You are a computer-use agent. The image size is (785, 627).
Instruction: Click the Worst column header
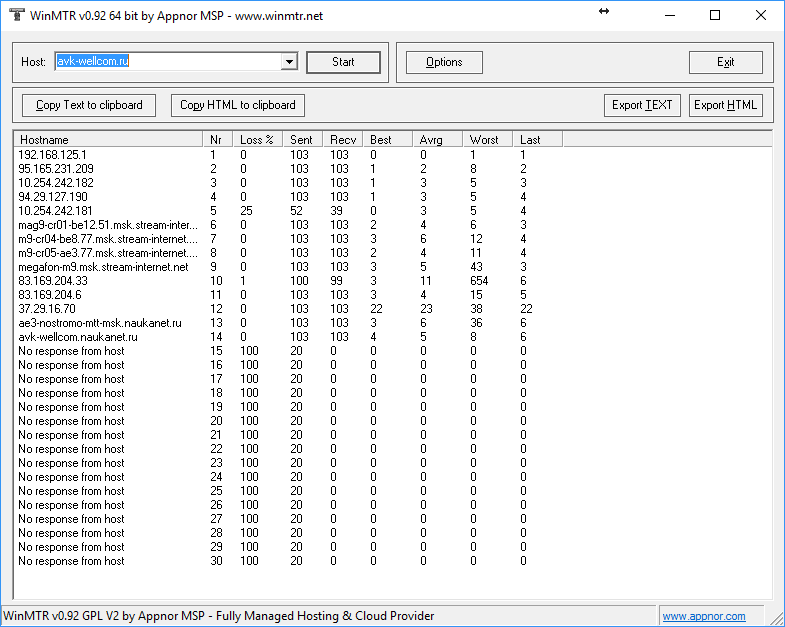click(488, 140)
